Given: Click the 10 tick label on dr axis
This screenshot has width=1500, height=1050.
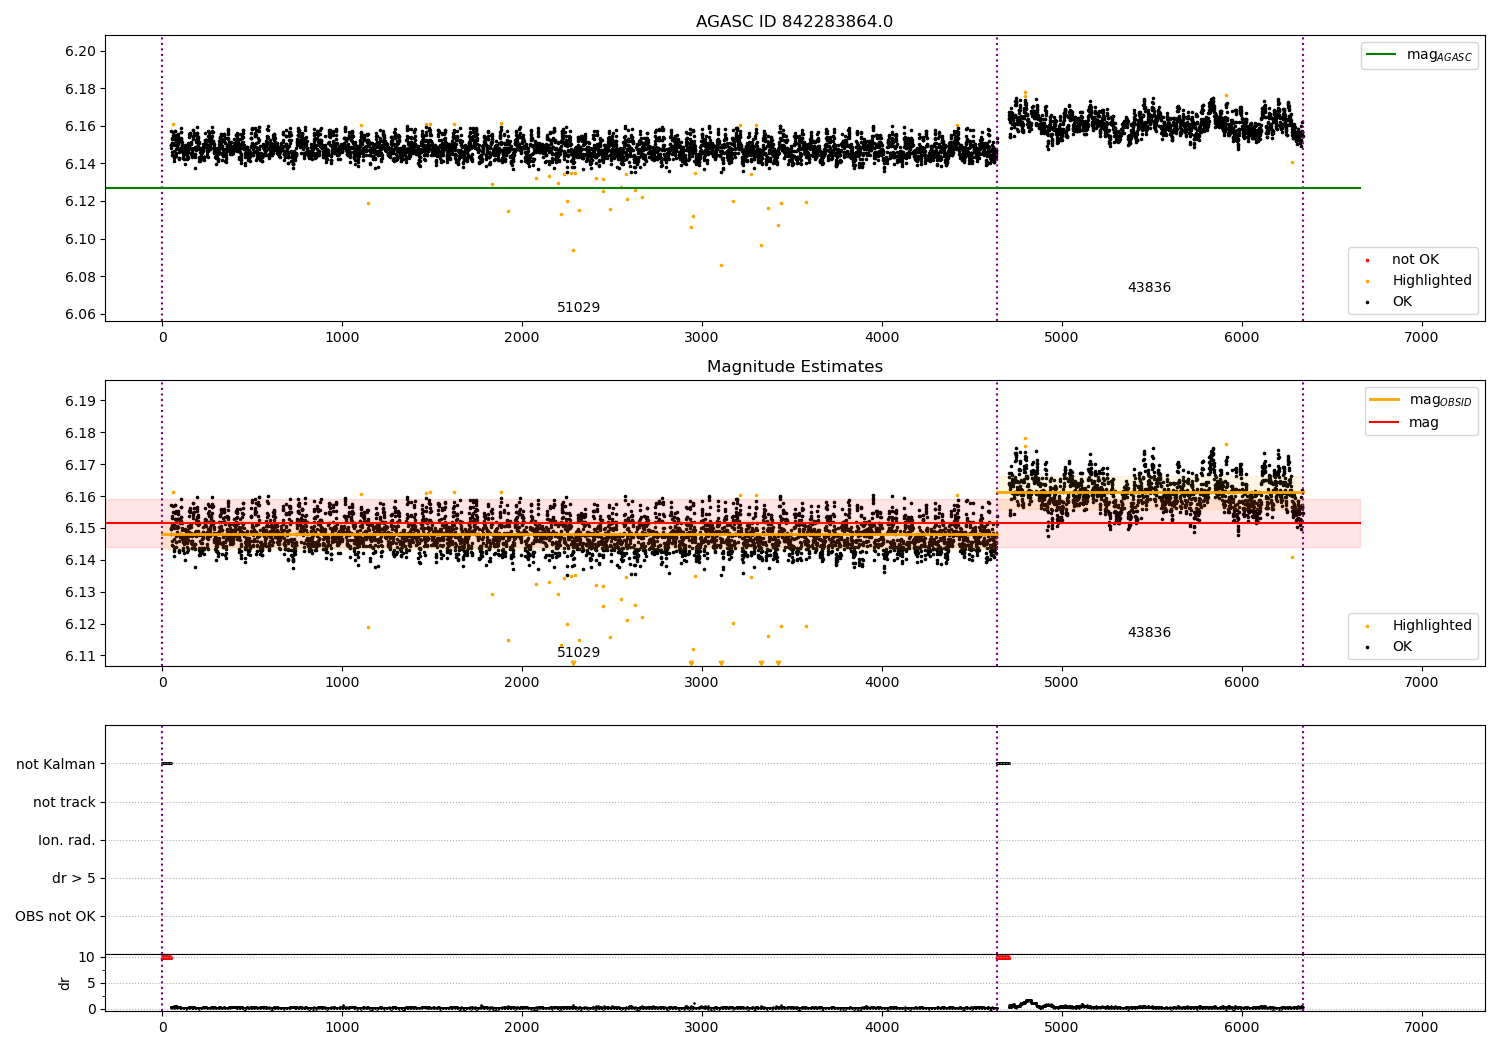Looking at the screenshot, I should [87, 957].
